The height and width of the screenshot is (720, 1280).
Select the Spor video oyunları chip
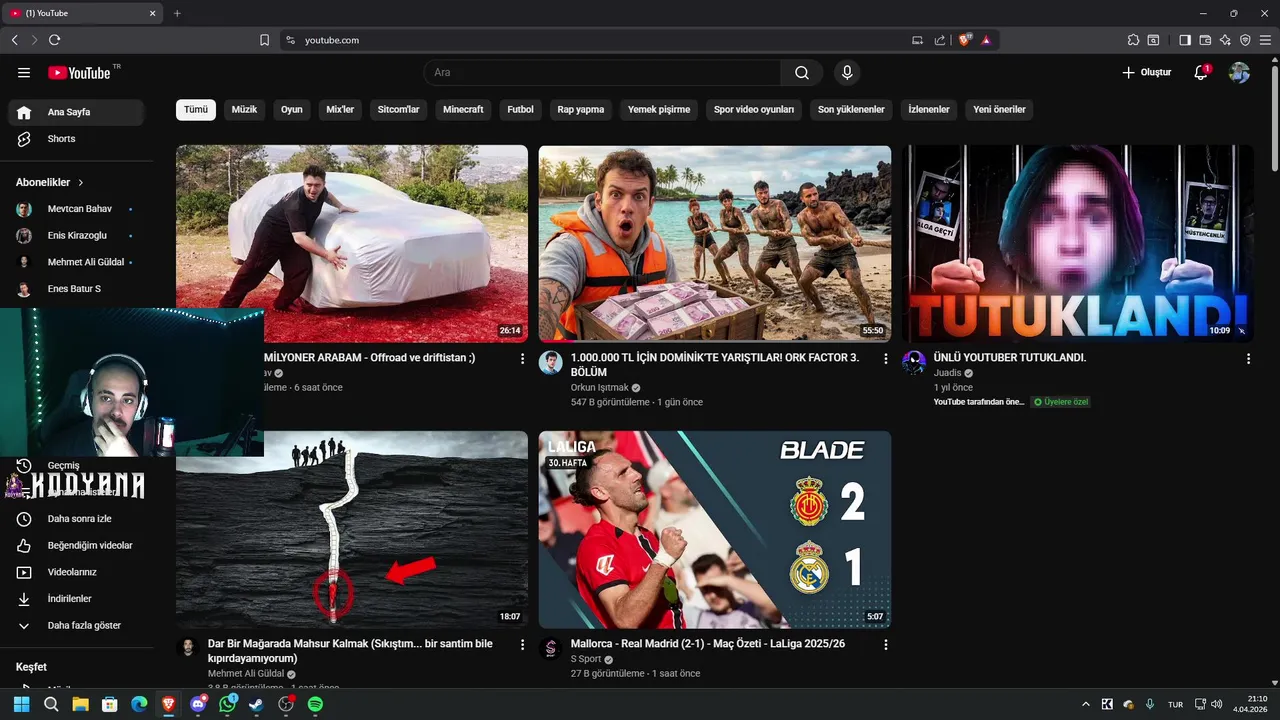click(x=754, y=110)
